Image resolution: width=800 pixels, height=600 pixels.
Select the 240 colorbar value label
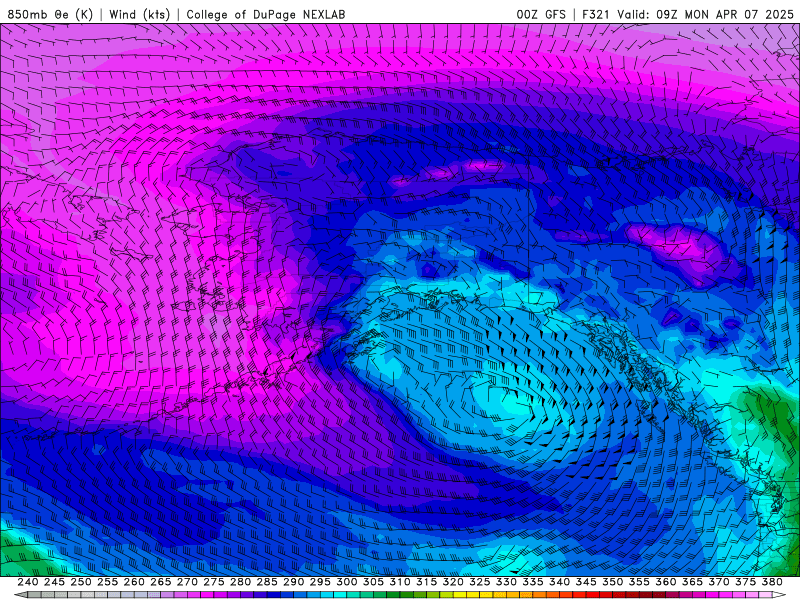click(x=28, y=582)
